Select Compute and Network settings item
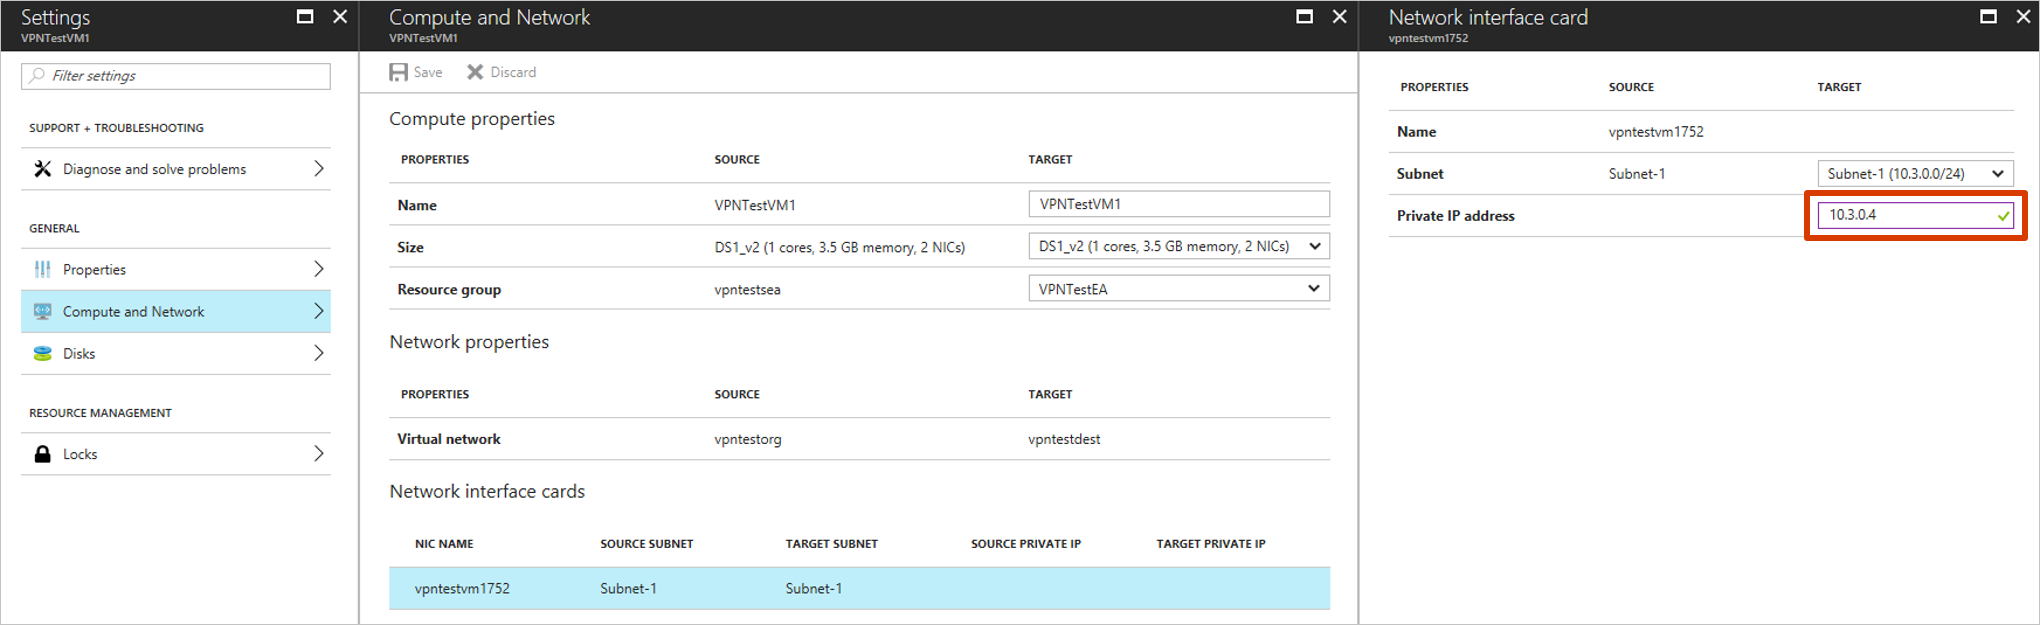The image size is (2040, 625). [176, 311]
